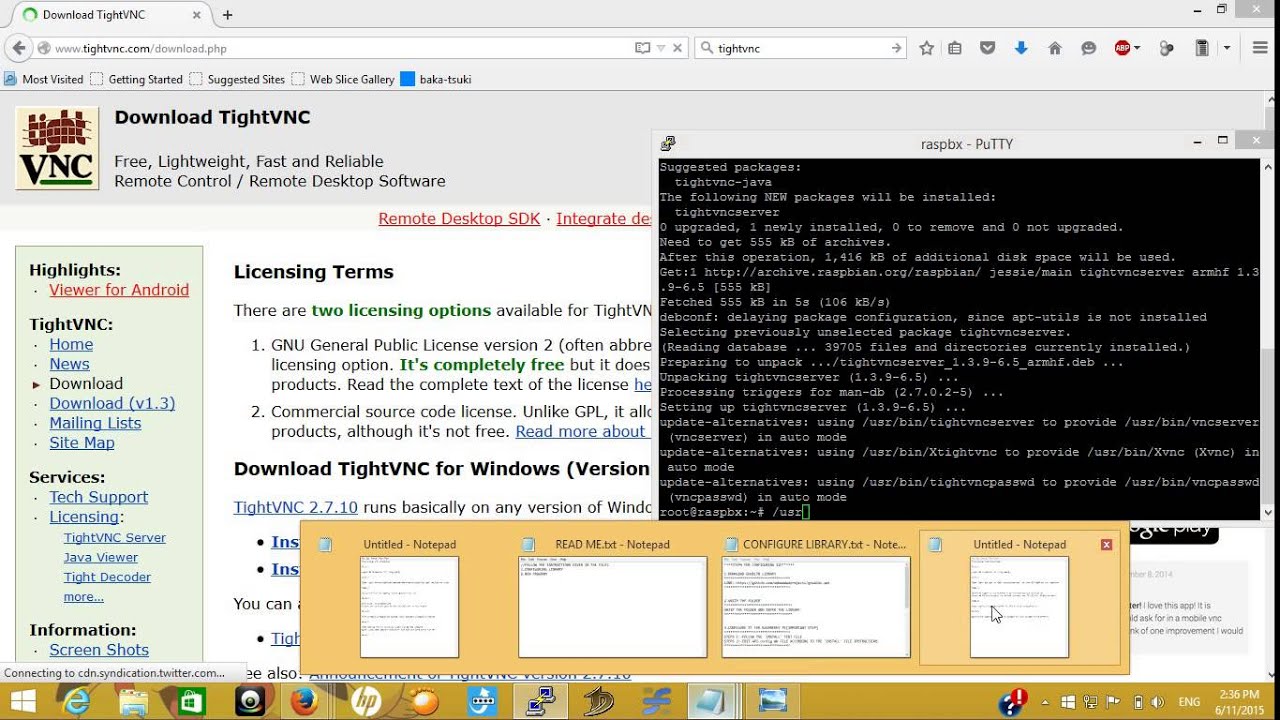Show bookmarks list icon in Firefox toolbar
The width and height of the screenshot is (1280, 720).
[x=955, y=48]
